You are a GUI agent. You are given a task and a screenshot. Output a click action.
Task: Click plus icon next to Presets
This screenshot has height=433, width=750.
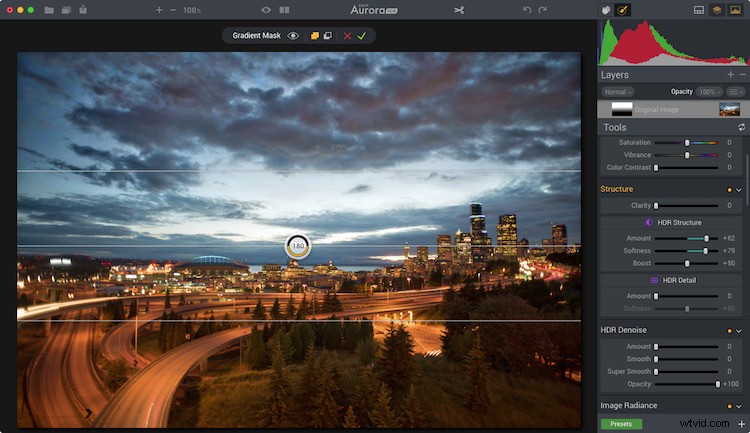(x=742, y=424)
